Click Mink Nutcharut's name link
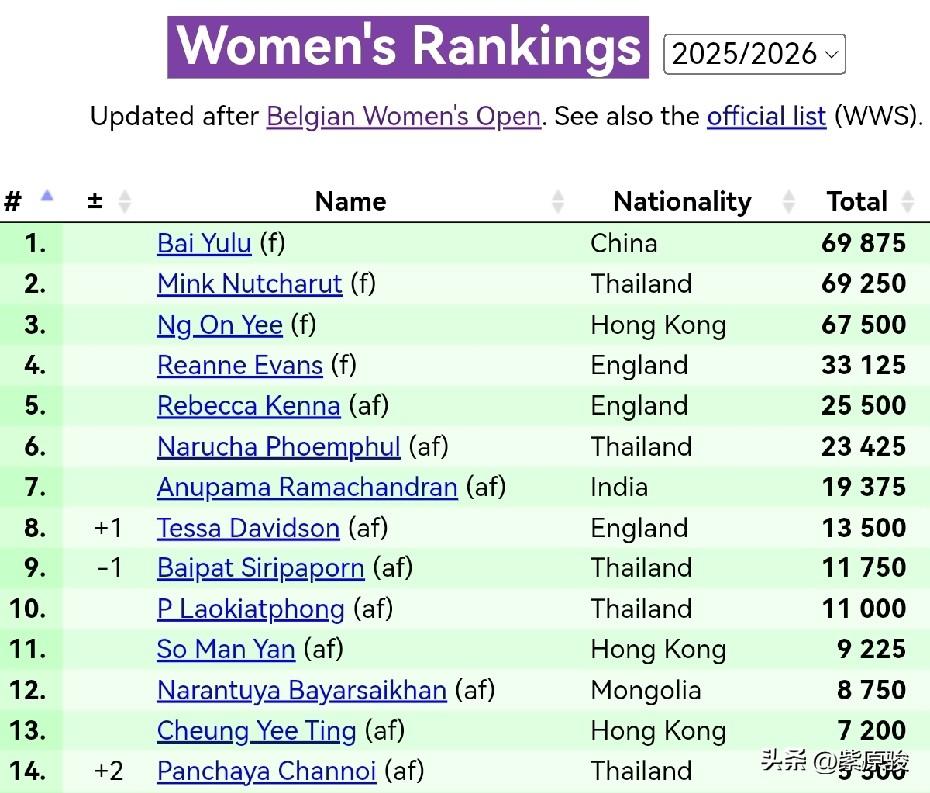 pyautogui.click(x=249, y=284)
